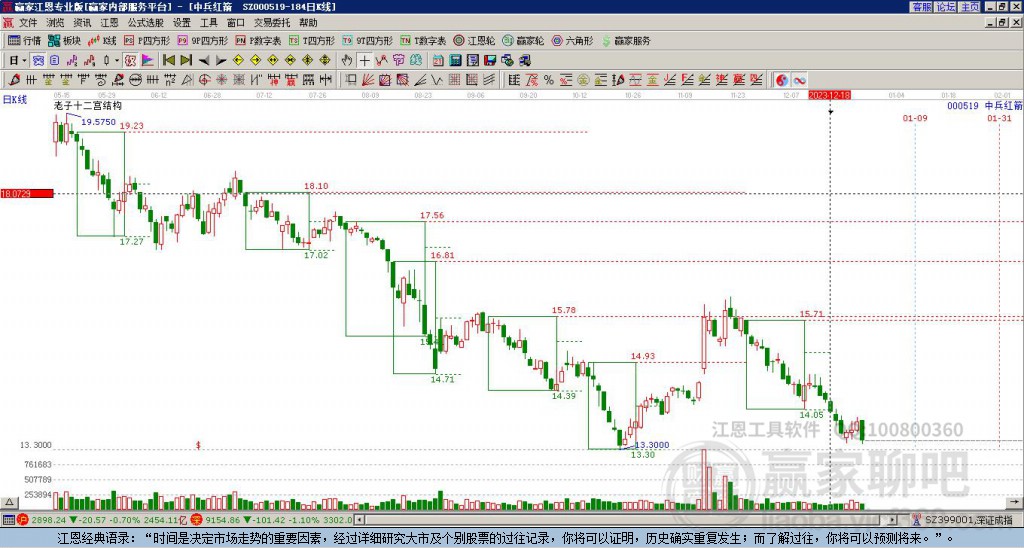Image resolution: width=1024 pixels, height=548 pixels.
Task: Open the 交易委托 menu
Action: 272,23
